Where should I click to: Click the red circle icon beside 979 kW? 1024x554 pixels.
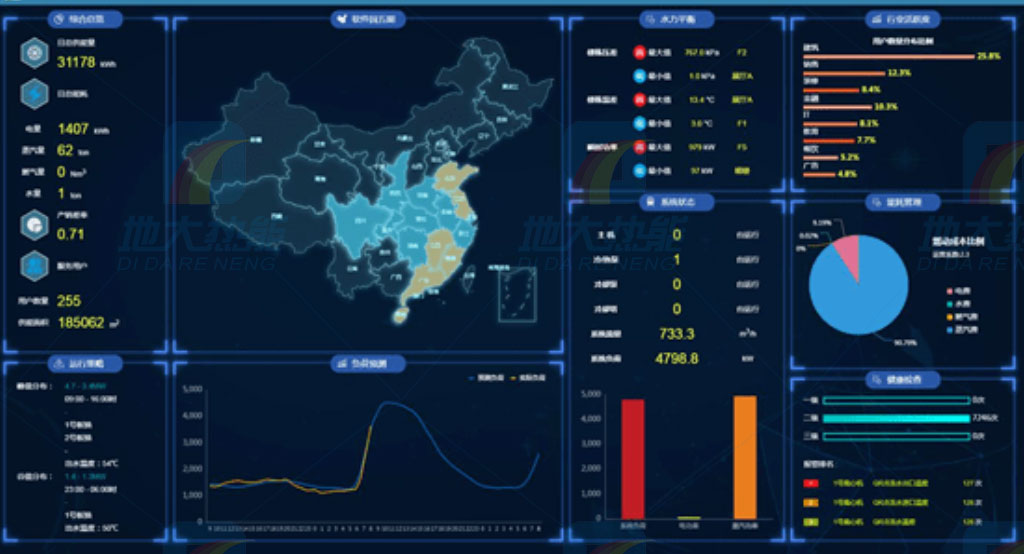[x=639, y=148]
